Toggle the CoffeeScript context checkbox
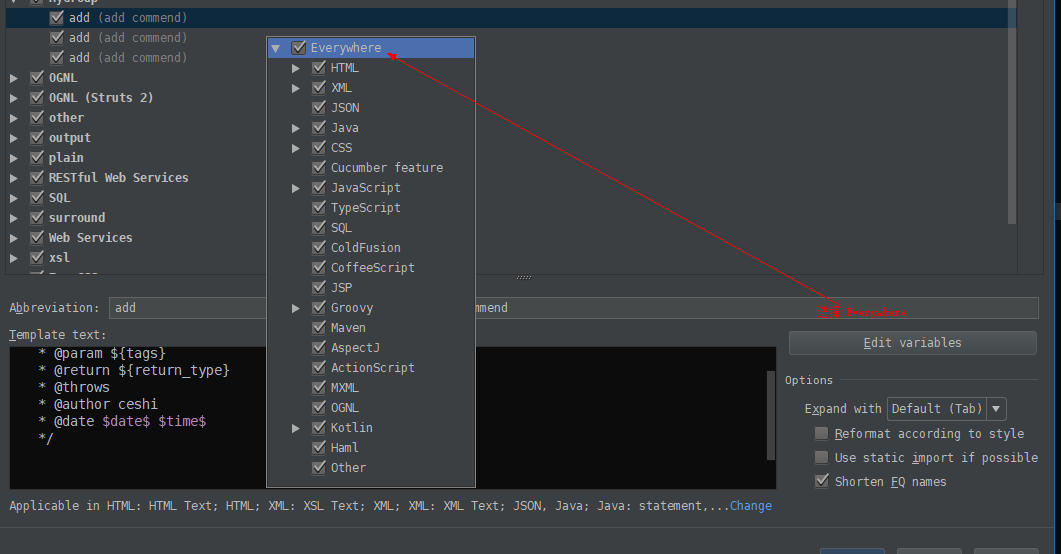The height and width of the screenshot is (554, 1061). tap(319, 267)
